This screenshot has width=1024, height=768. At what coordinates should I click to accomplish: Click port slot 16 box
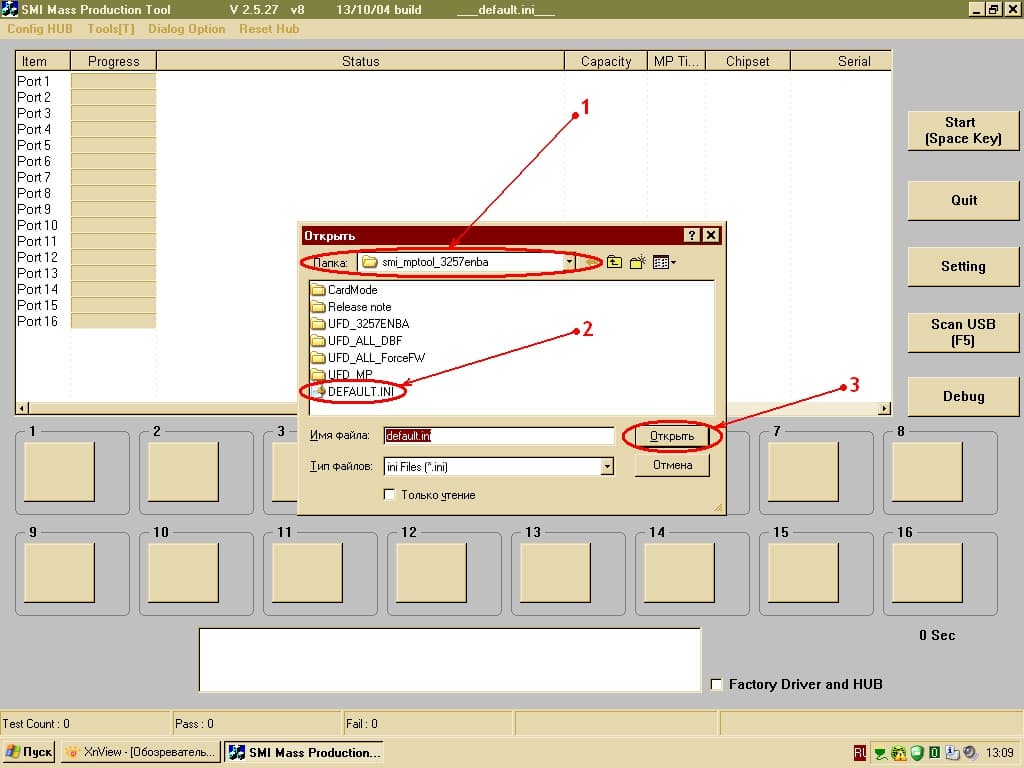pyautogui.click(x=927, y=573)
